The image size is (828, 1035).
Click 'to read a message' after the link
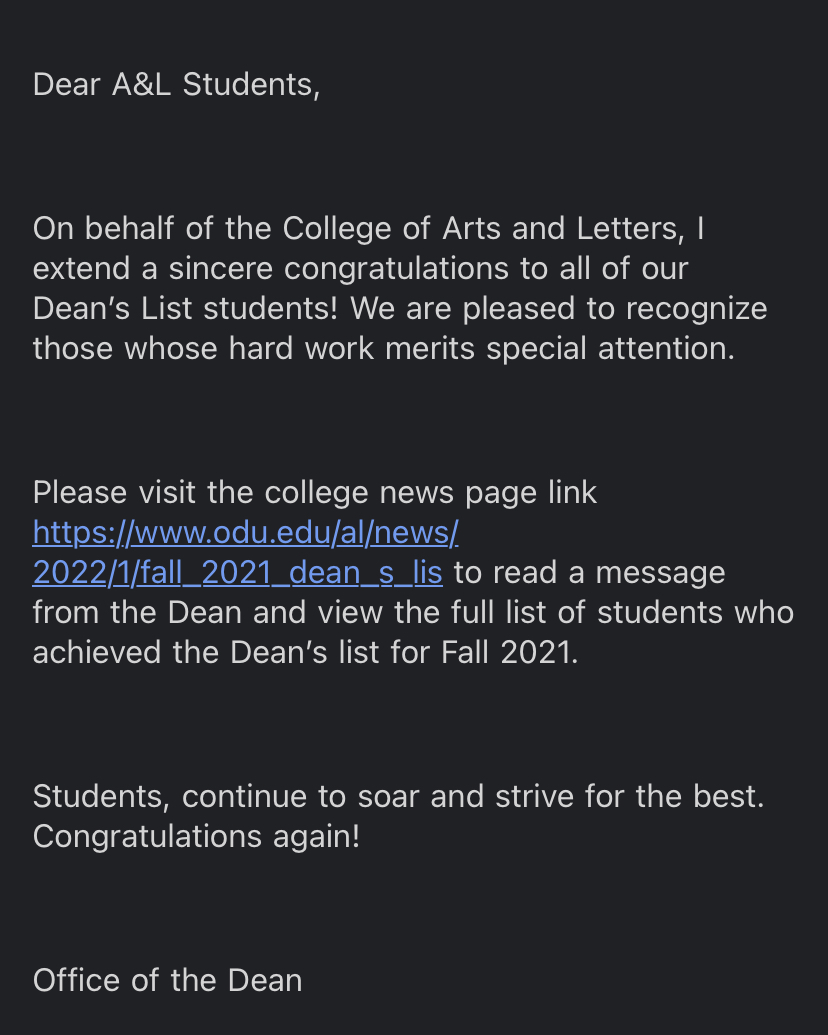590,573
